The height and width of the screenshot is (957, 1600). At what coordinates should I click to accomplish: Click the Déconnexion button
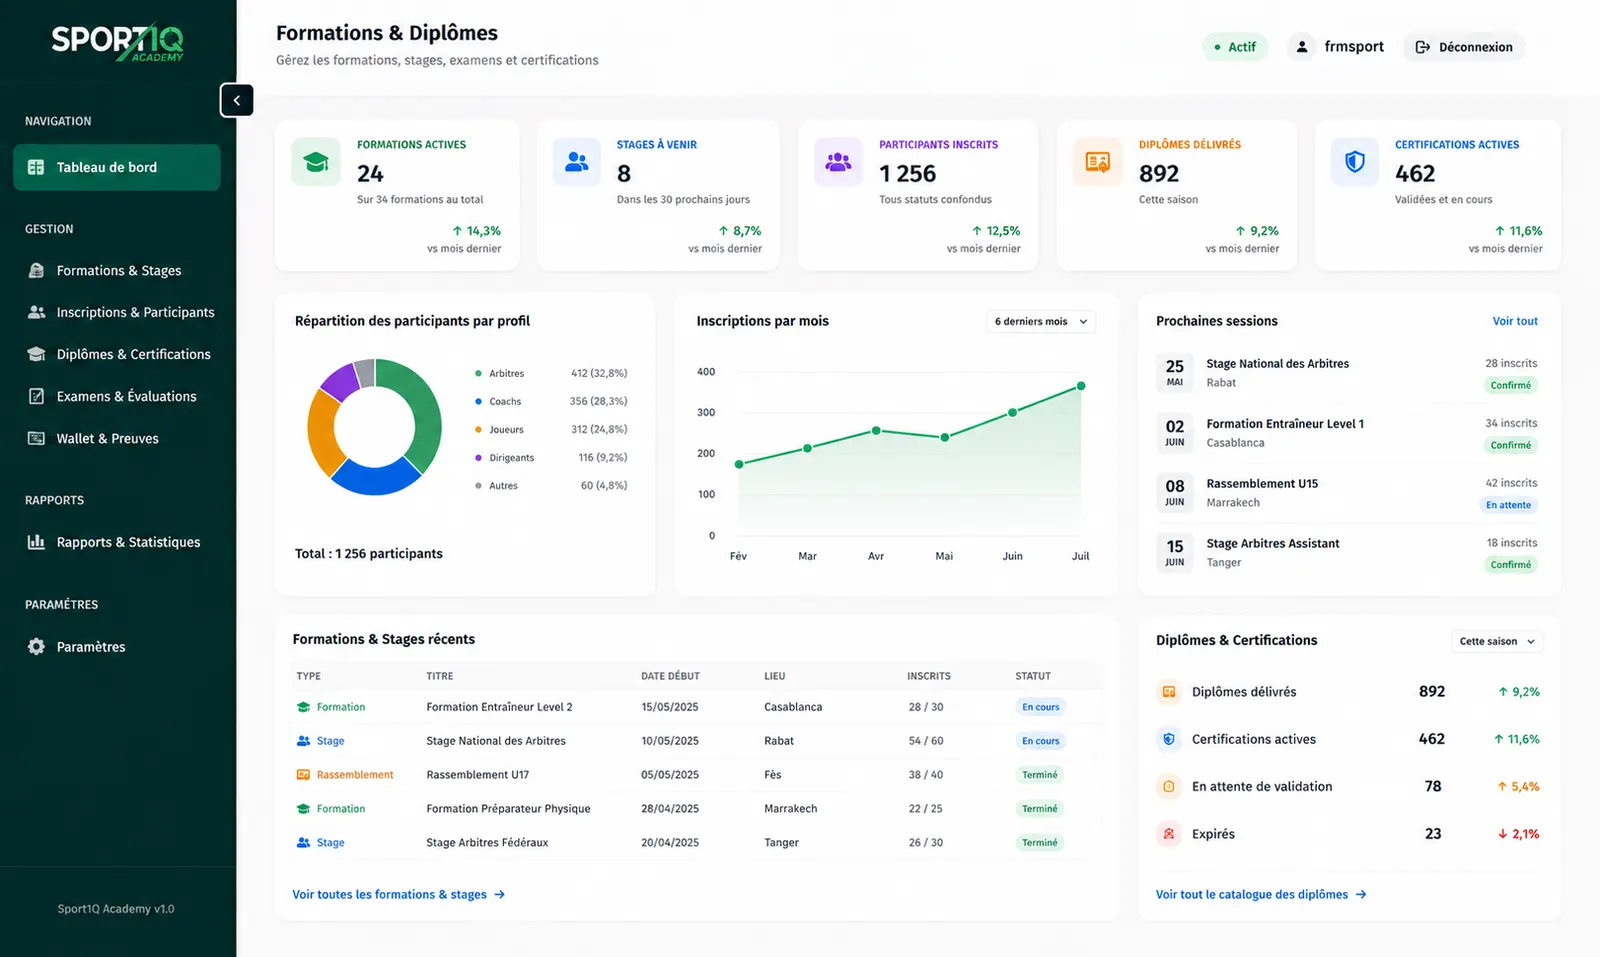(1464, 47)
